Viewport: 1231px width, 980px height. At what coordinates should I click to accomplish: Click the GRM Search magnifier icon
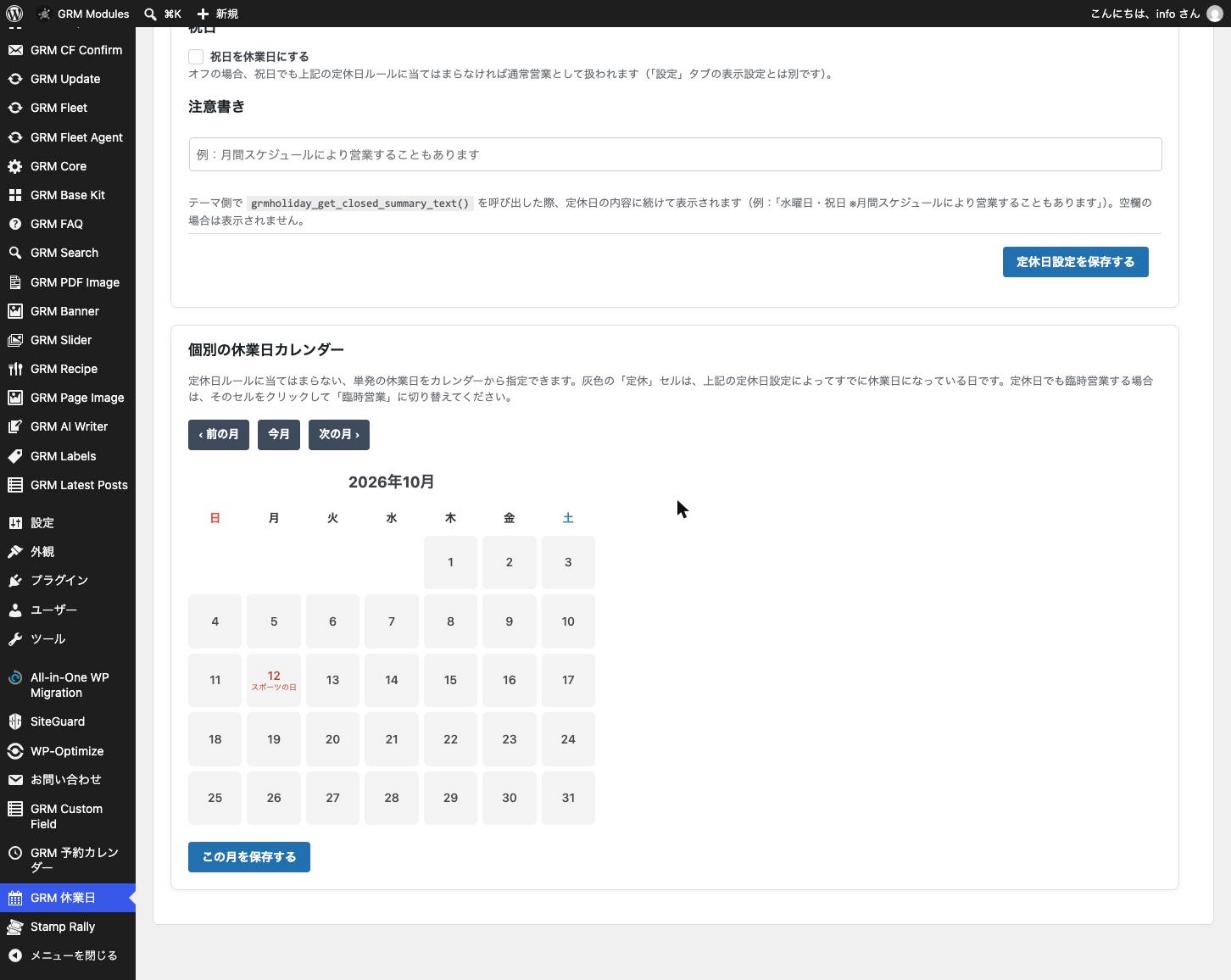[x=15, y=253]
